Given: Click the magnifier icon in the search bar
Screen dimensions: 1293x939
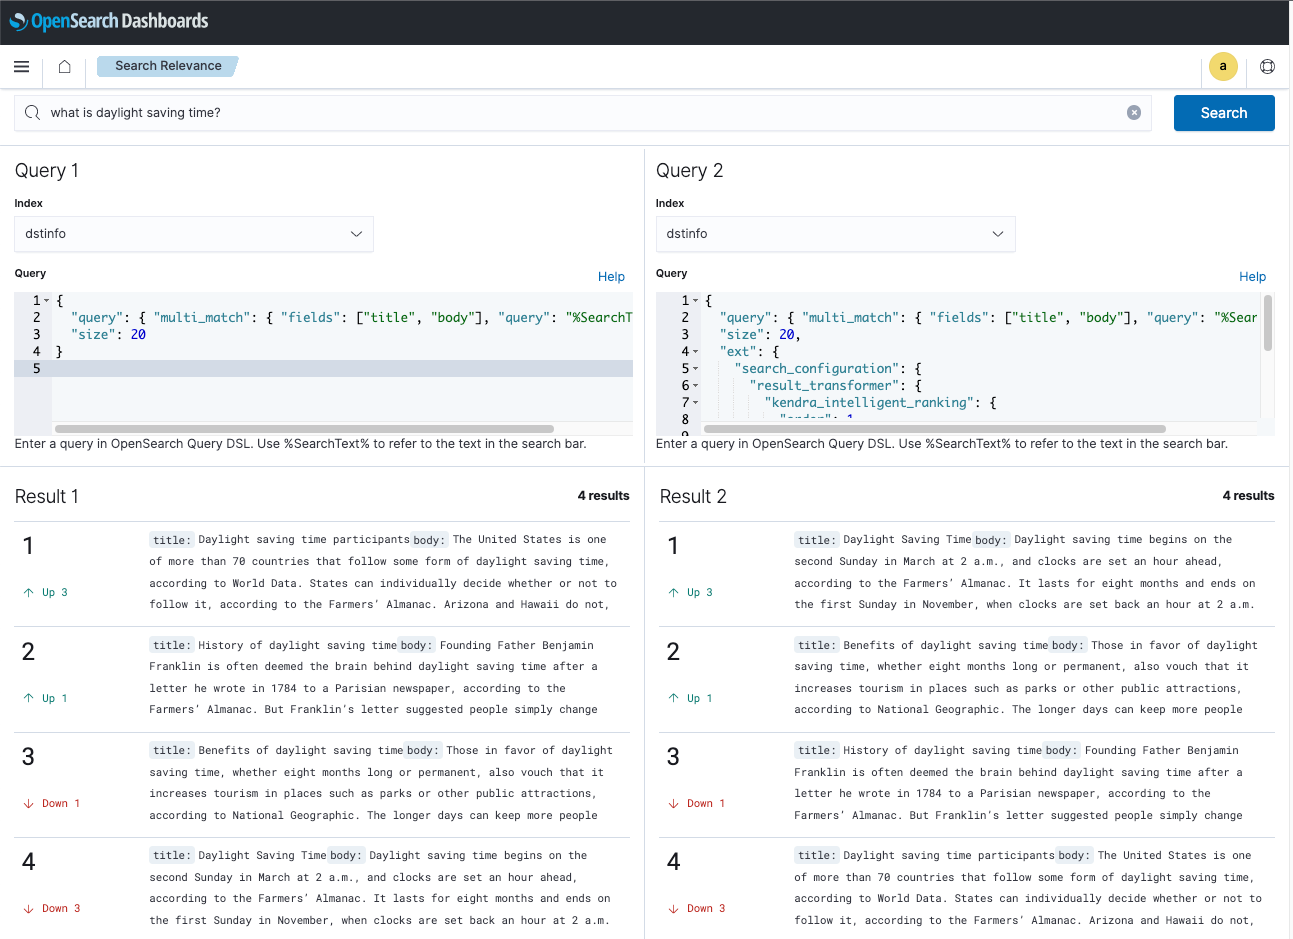Looking at the screenshot, I should (33, 113).
